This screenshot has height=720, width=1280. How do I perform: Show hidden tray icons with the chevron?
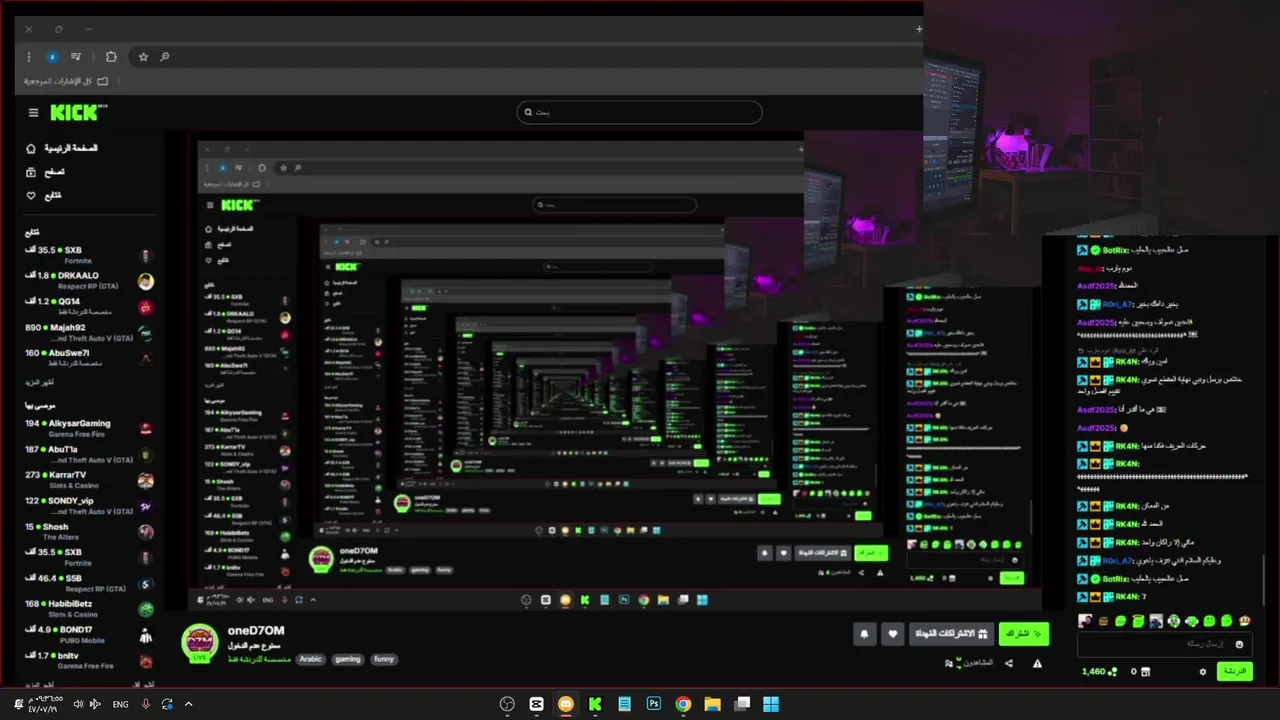click(x=188, y=704)
